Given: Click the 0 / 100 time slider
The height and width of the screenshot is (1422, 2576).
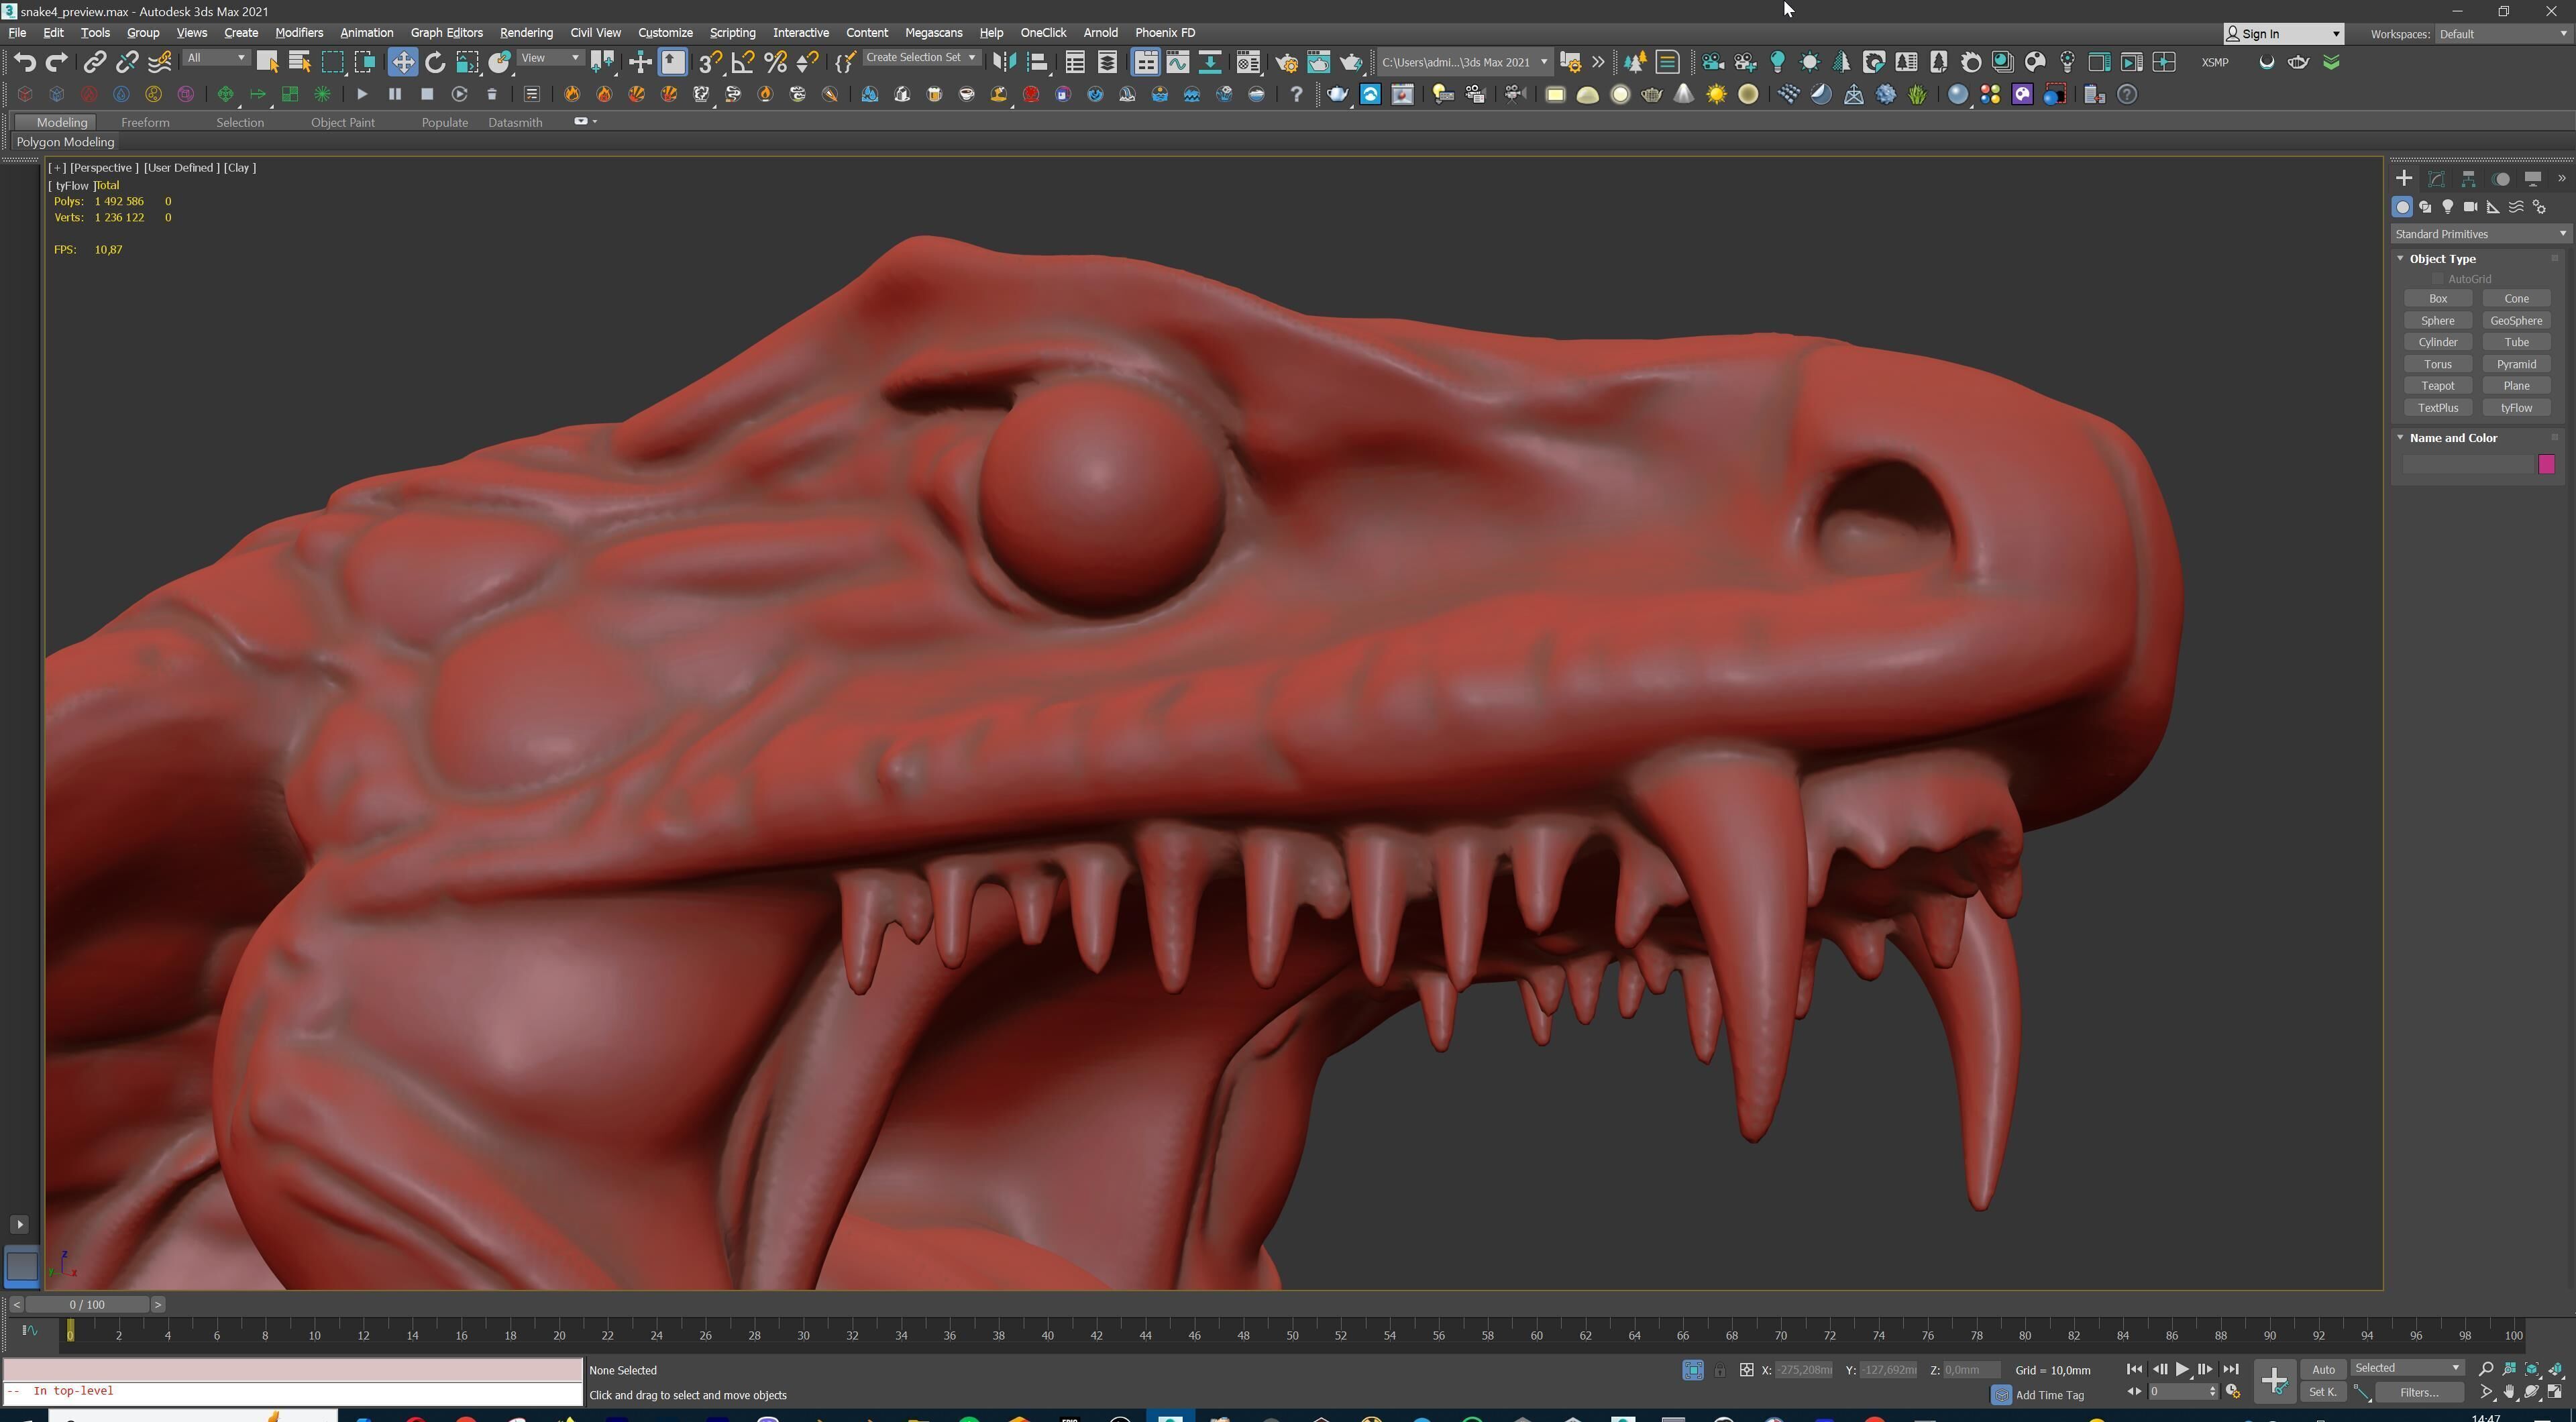Looking at the screenshot, I should click(x=88, y=1304).
